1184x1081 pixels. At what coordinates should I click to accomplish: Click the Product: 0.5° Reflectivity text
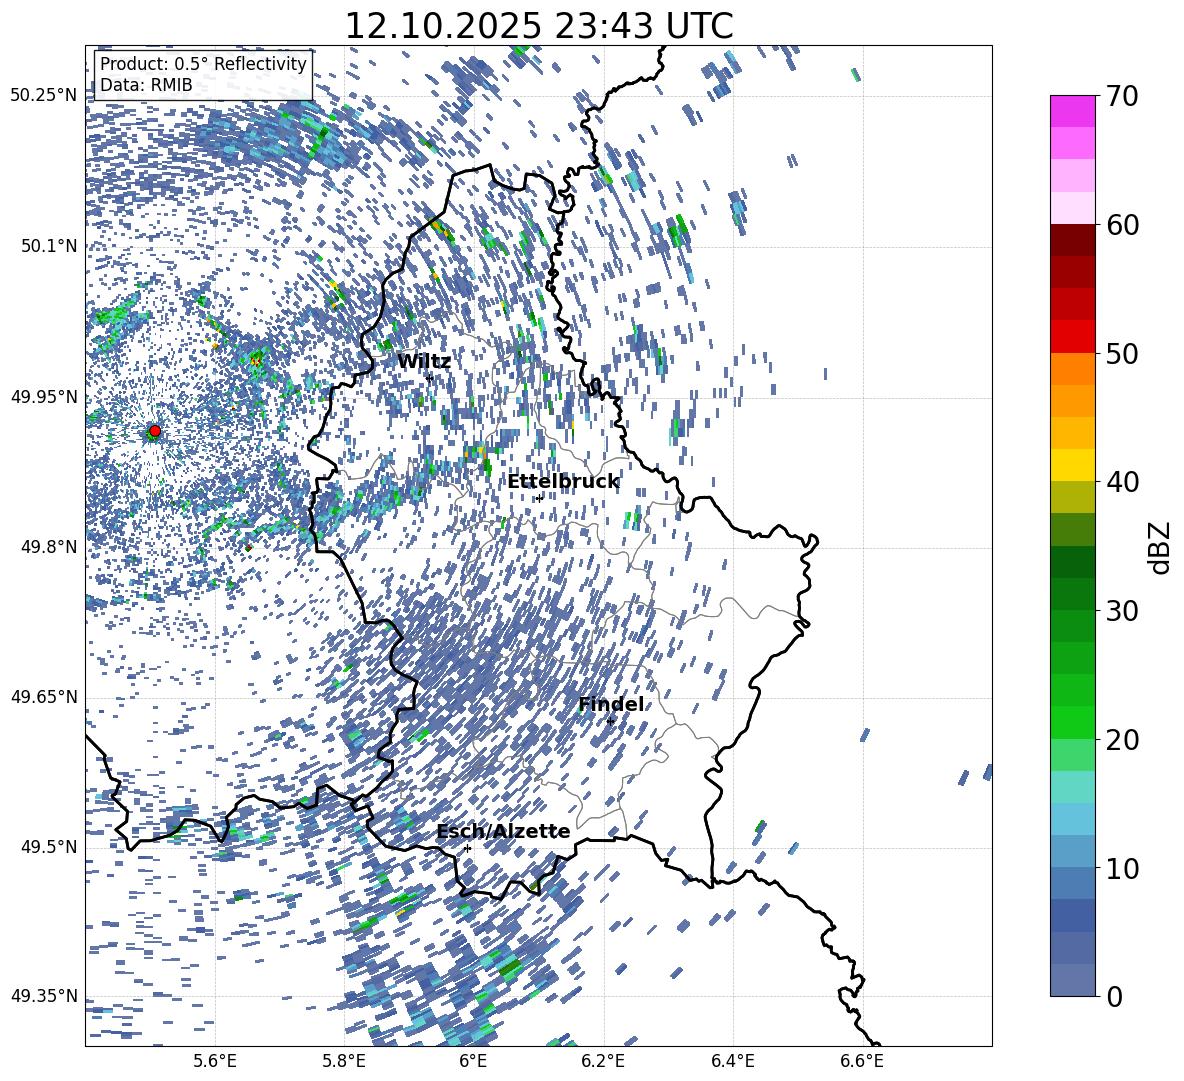(203, 64)
